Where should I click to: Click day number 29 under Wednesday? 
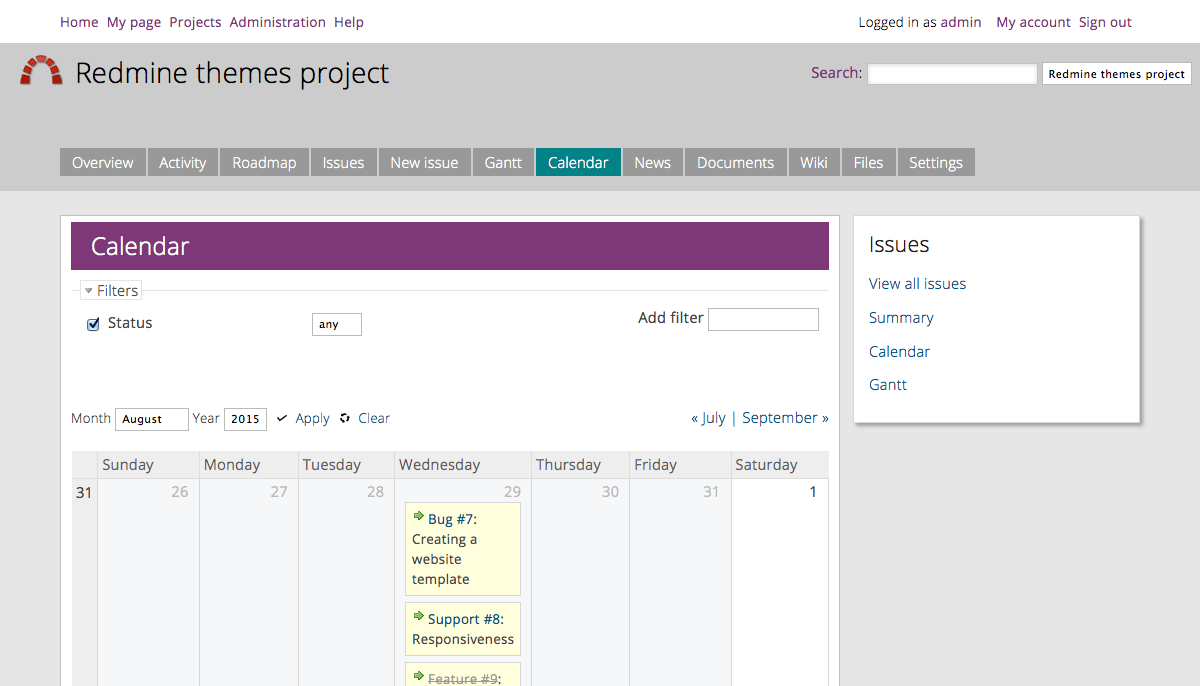point(512,492)
